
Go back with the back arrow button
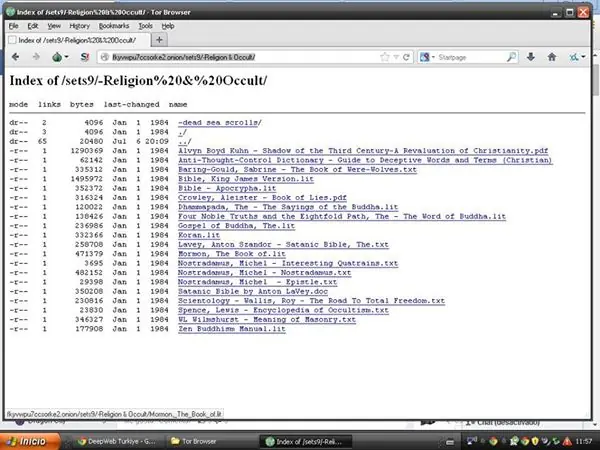15,57
